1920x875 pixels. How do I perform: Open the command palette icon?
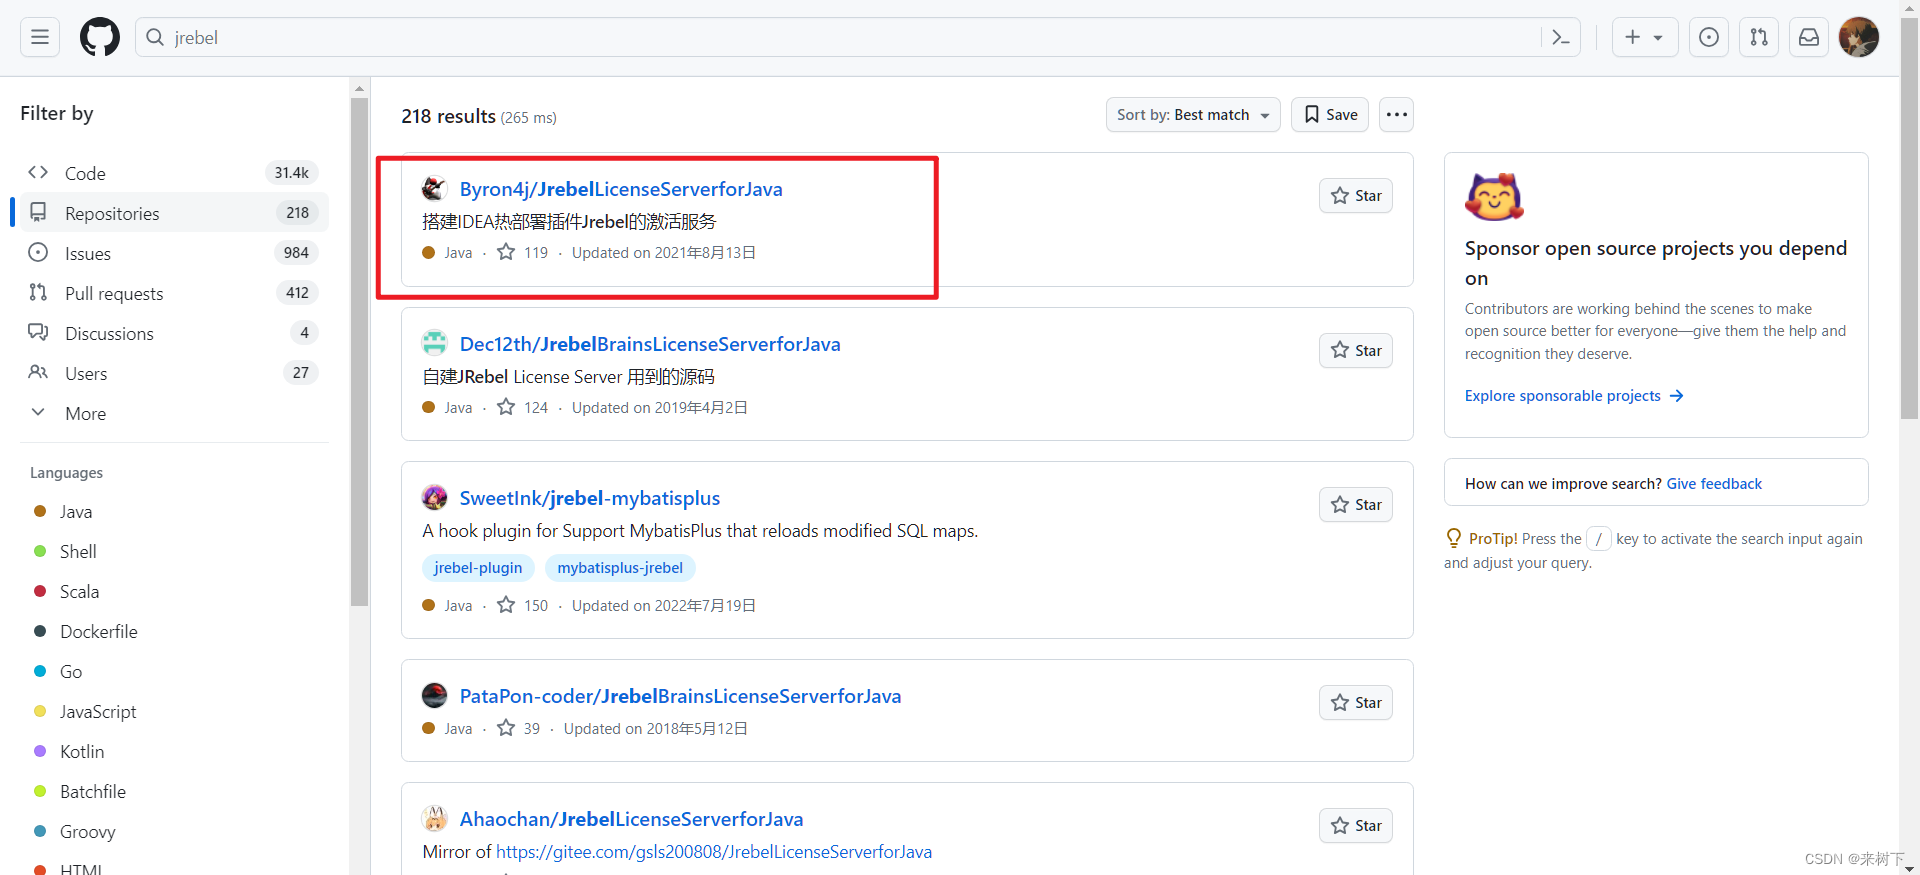[x=1560, y=37]
